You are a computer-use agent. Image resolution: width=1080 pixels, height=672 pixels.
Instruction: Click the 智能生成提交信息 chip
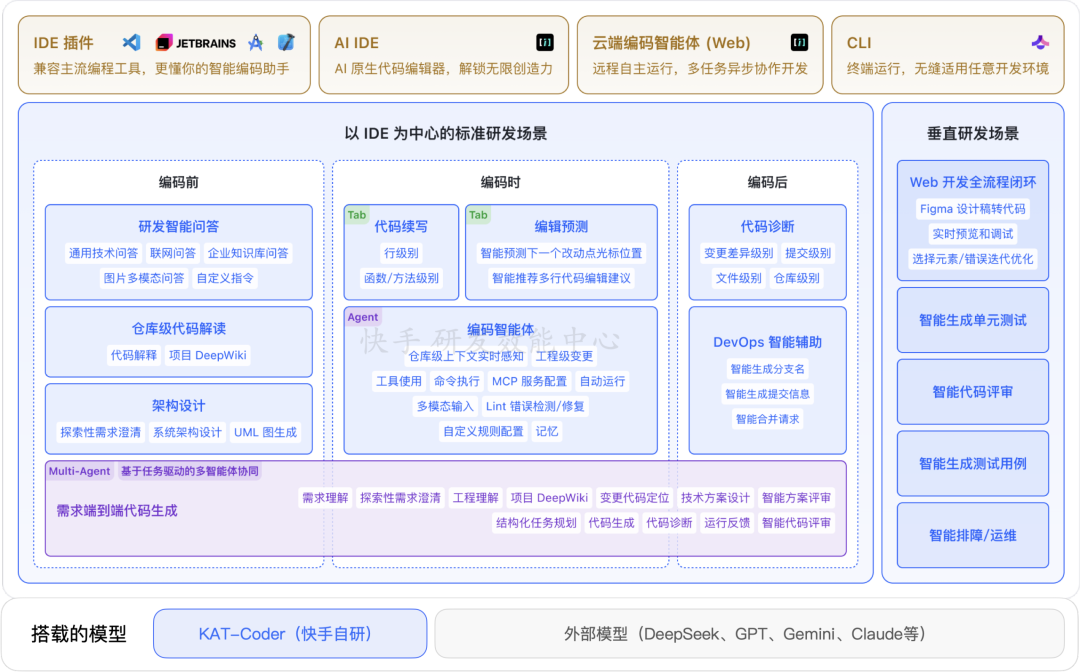(767, 393)
